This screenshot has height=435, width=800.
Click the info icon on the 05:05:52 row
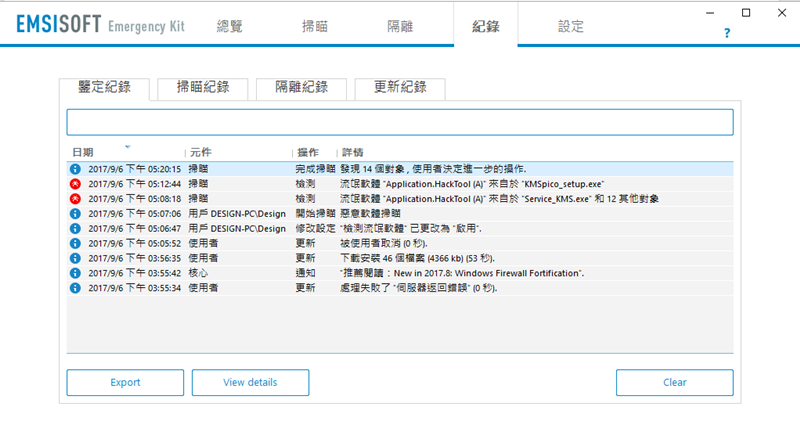click(x=75, y=243)
